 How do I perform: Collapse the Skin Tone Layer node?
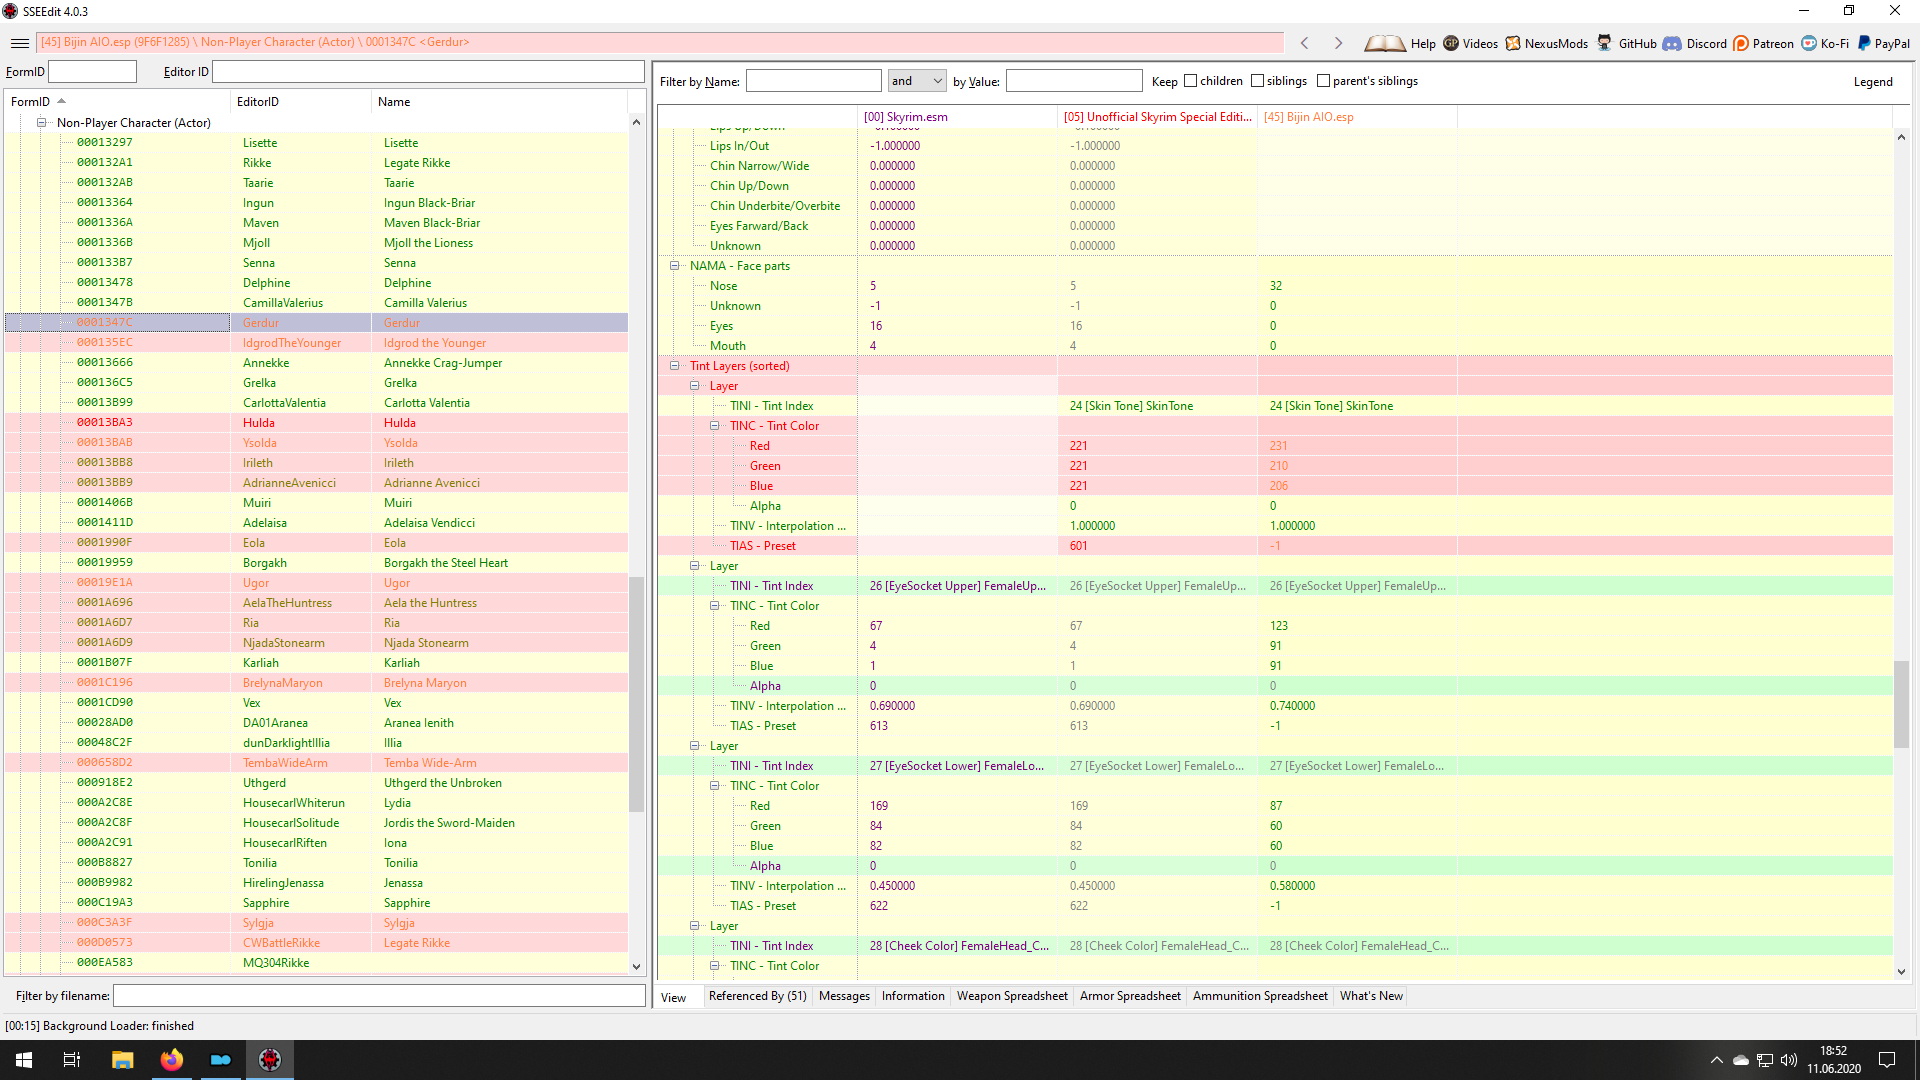pyautogui.click(x=695, y=386)
